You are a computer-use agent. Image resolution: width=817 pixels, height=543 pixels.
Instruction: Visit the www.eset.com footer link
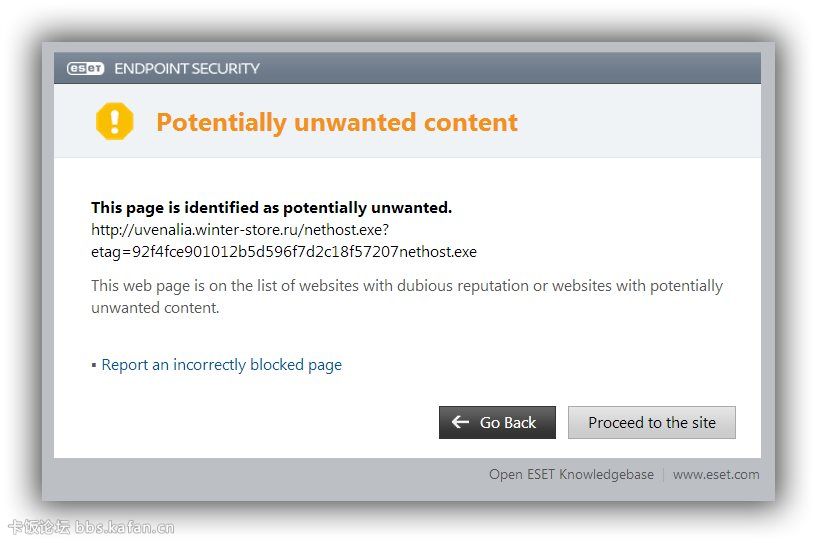pos(715,474)
